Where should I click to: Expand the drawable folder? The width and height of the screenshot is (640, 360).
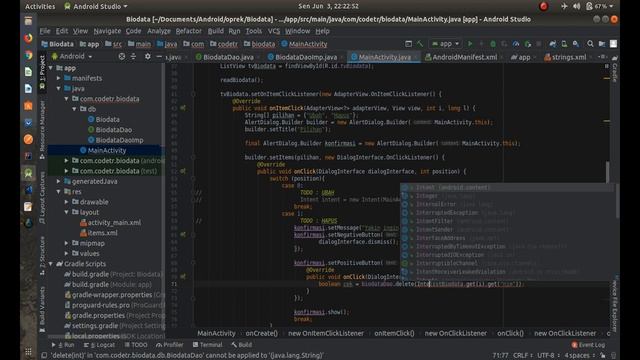(x=67, y=202)
